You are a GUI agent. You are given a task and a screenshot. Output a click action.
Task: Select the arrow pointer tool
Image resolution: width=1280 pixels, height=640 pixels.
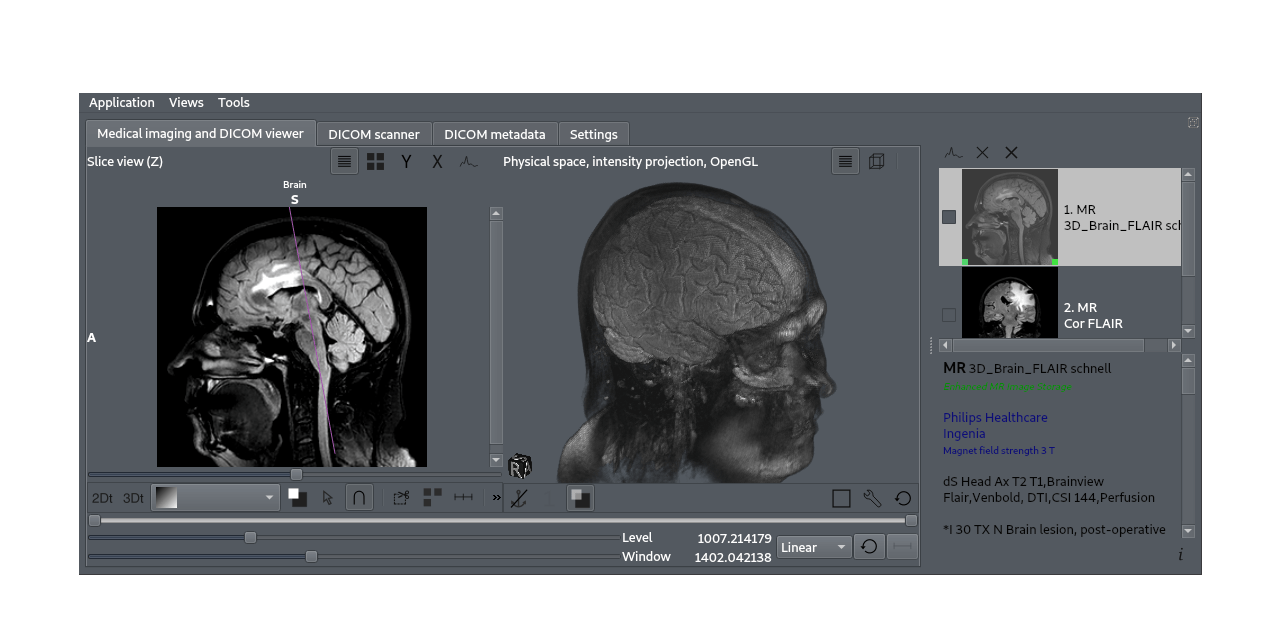[x=327, y=497]
